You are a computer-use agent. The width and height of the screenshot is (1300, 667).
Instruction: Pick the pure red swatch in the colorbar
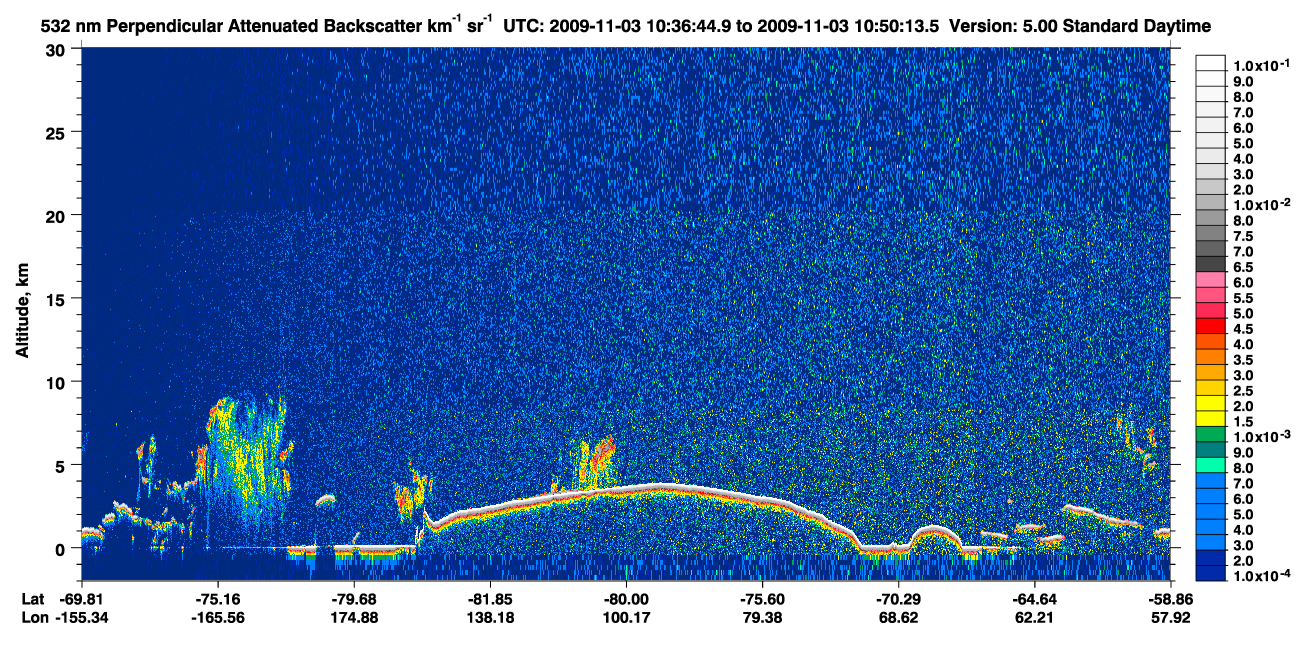1211,325
